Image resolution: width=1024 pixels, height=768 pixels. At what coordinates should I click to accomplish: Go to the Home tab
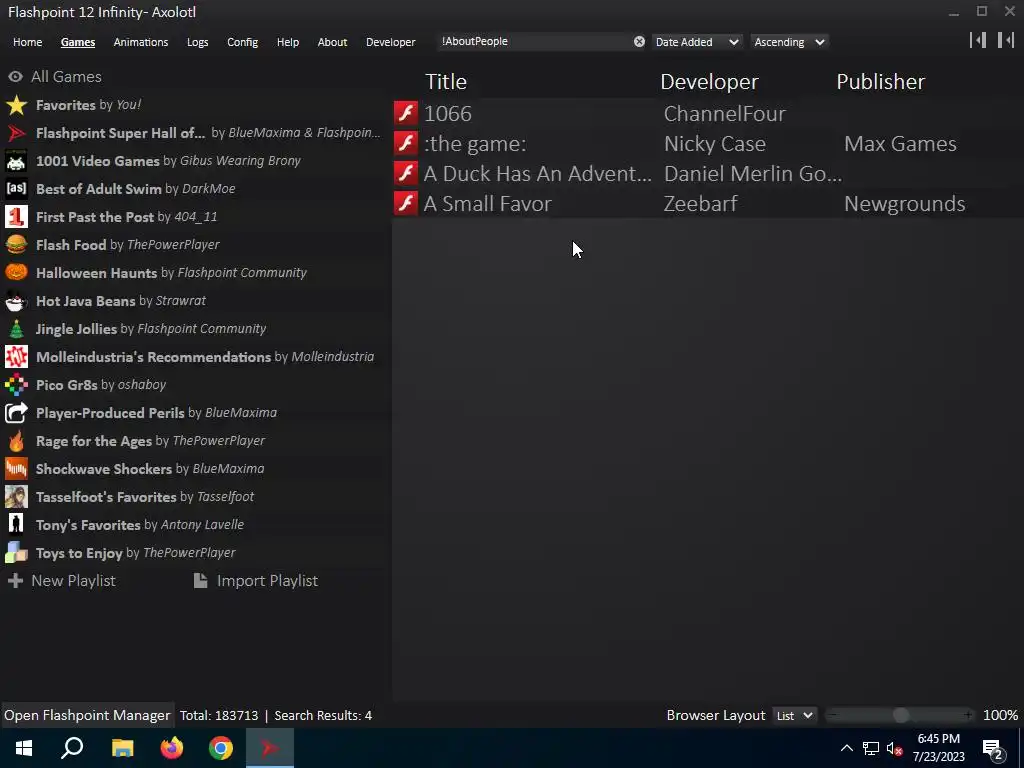[27, 42]
